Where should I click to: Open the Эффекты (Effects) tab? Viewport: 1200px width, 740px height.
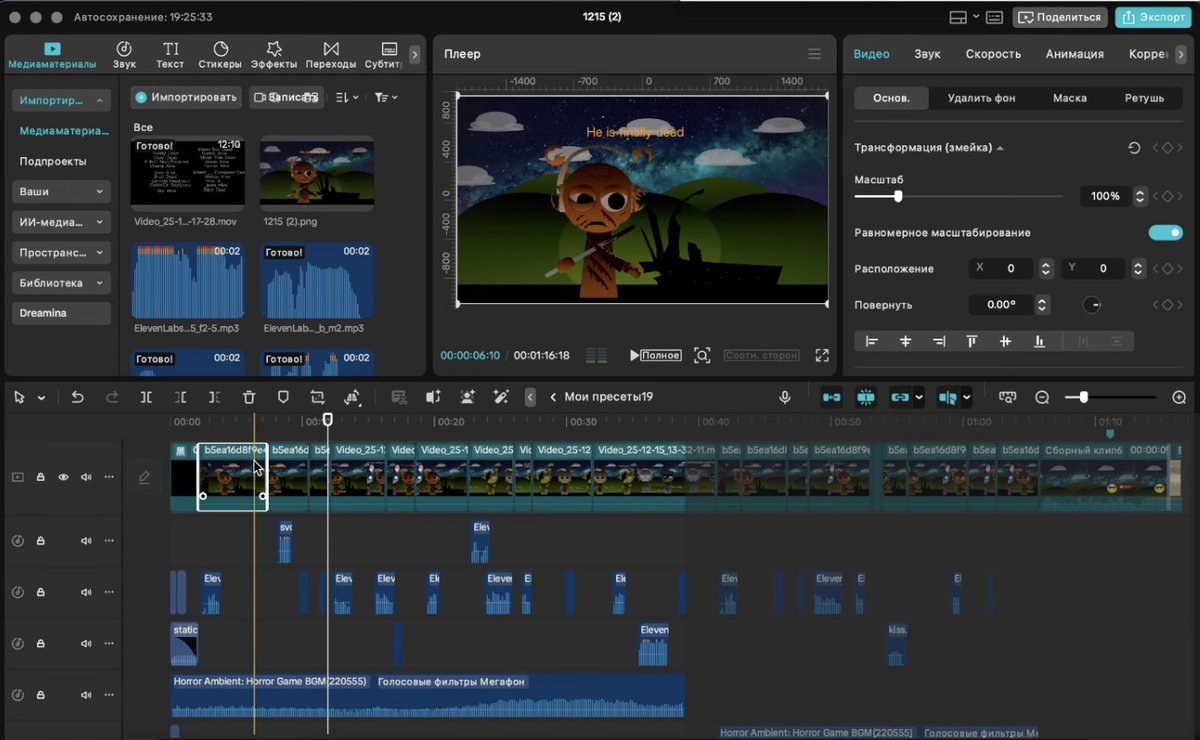pos(274,55)
